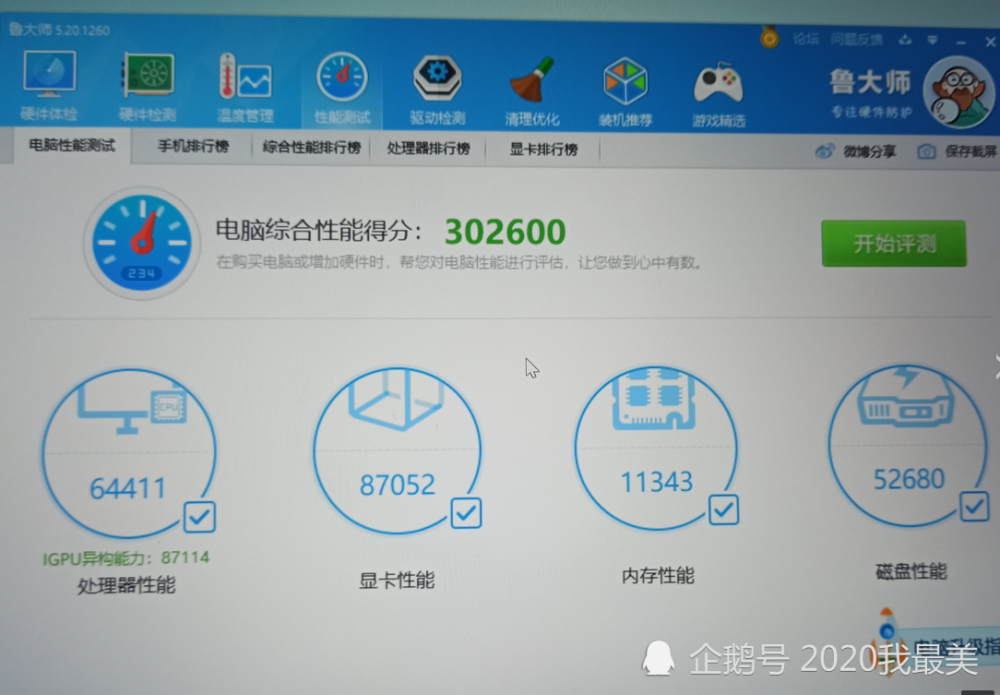Click the skin/upload icon in title bar
The height and width of the screenshot is (695, 1000).
905,40
